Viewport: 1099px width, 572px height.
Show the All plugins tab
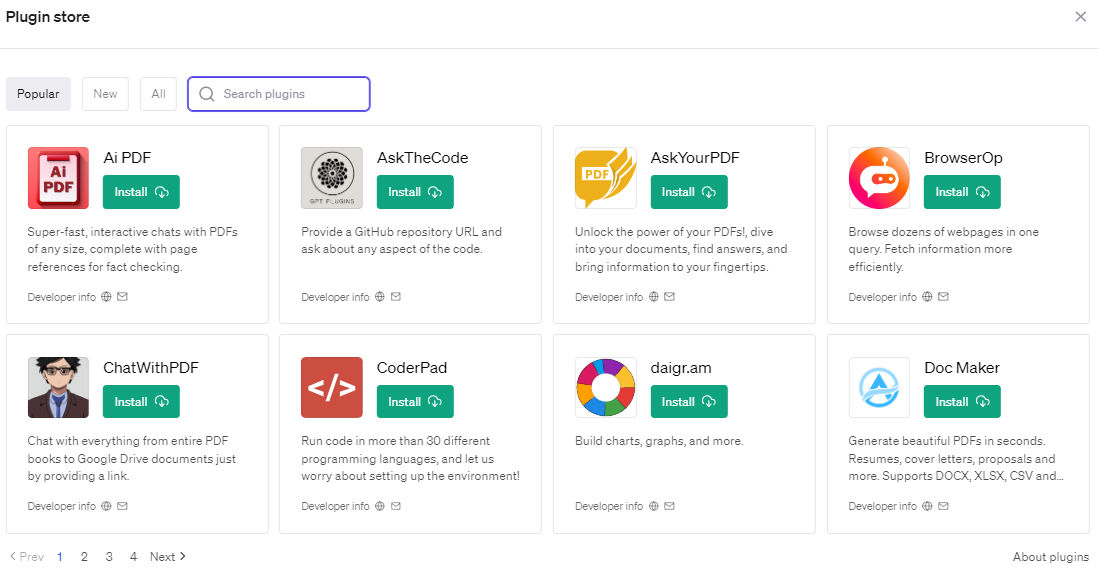pos(158,94)
